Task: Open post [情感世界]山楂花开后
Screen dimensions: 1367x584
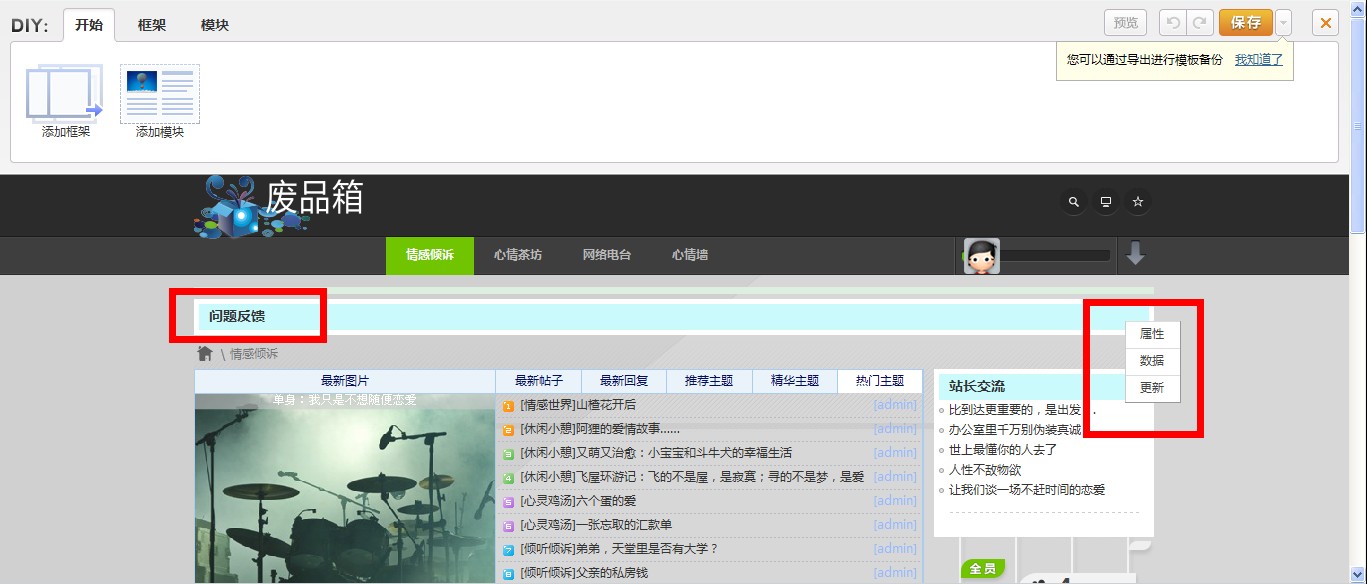Action: (x=578, y=405)
